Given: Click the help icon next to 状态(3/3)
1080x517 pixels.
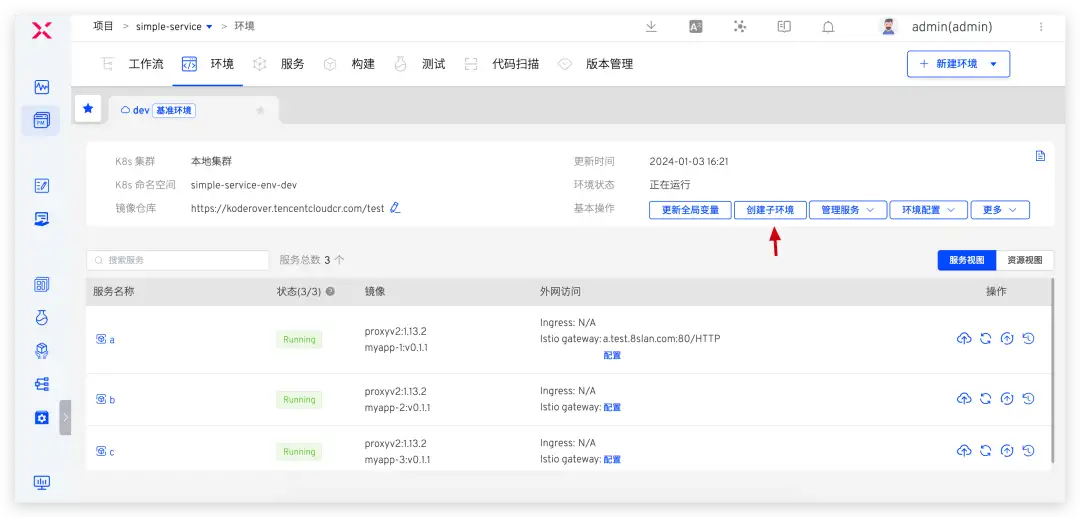Looking at the screenshot, I should (330, 292).
